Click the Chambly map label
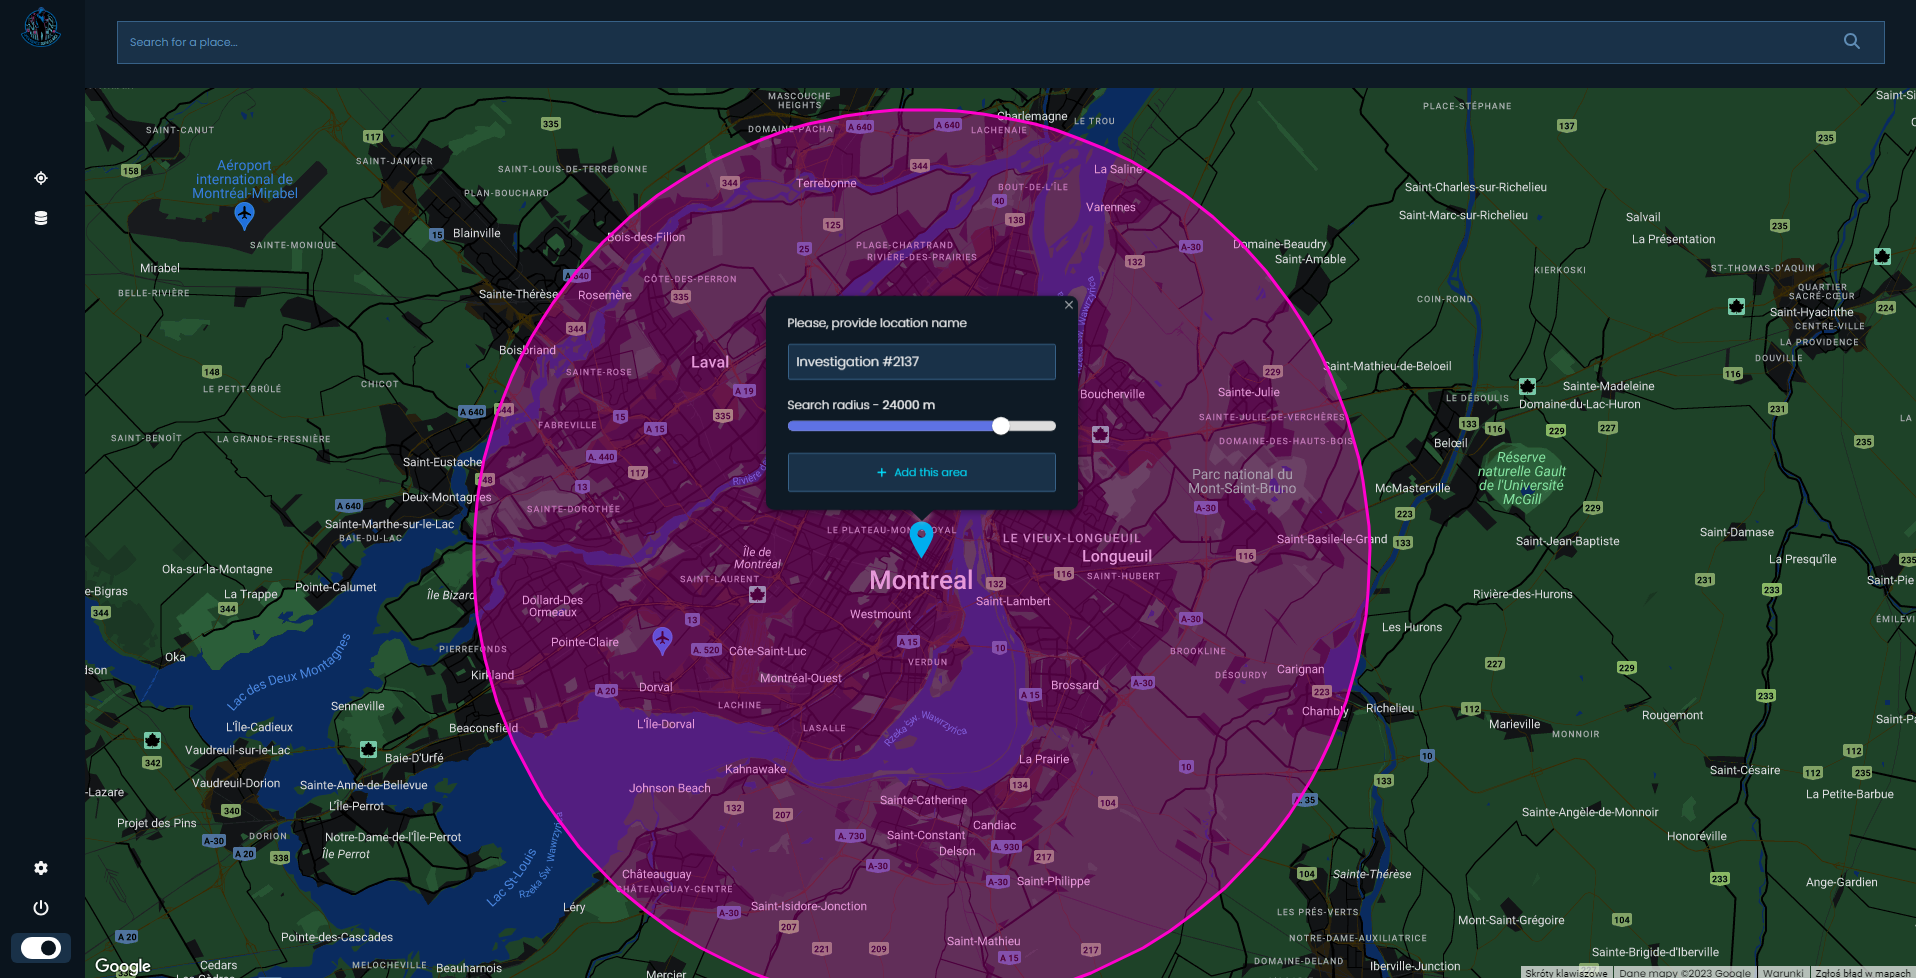 (1325, 711)
